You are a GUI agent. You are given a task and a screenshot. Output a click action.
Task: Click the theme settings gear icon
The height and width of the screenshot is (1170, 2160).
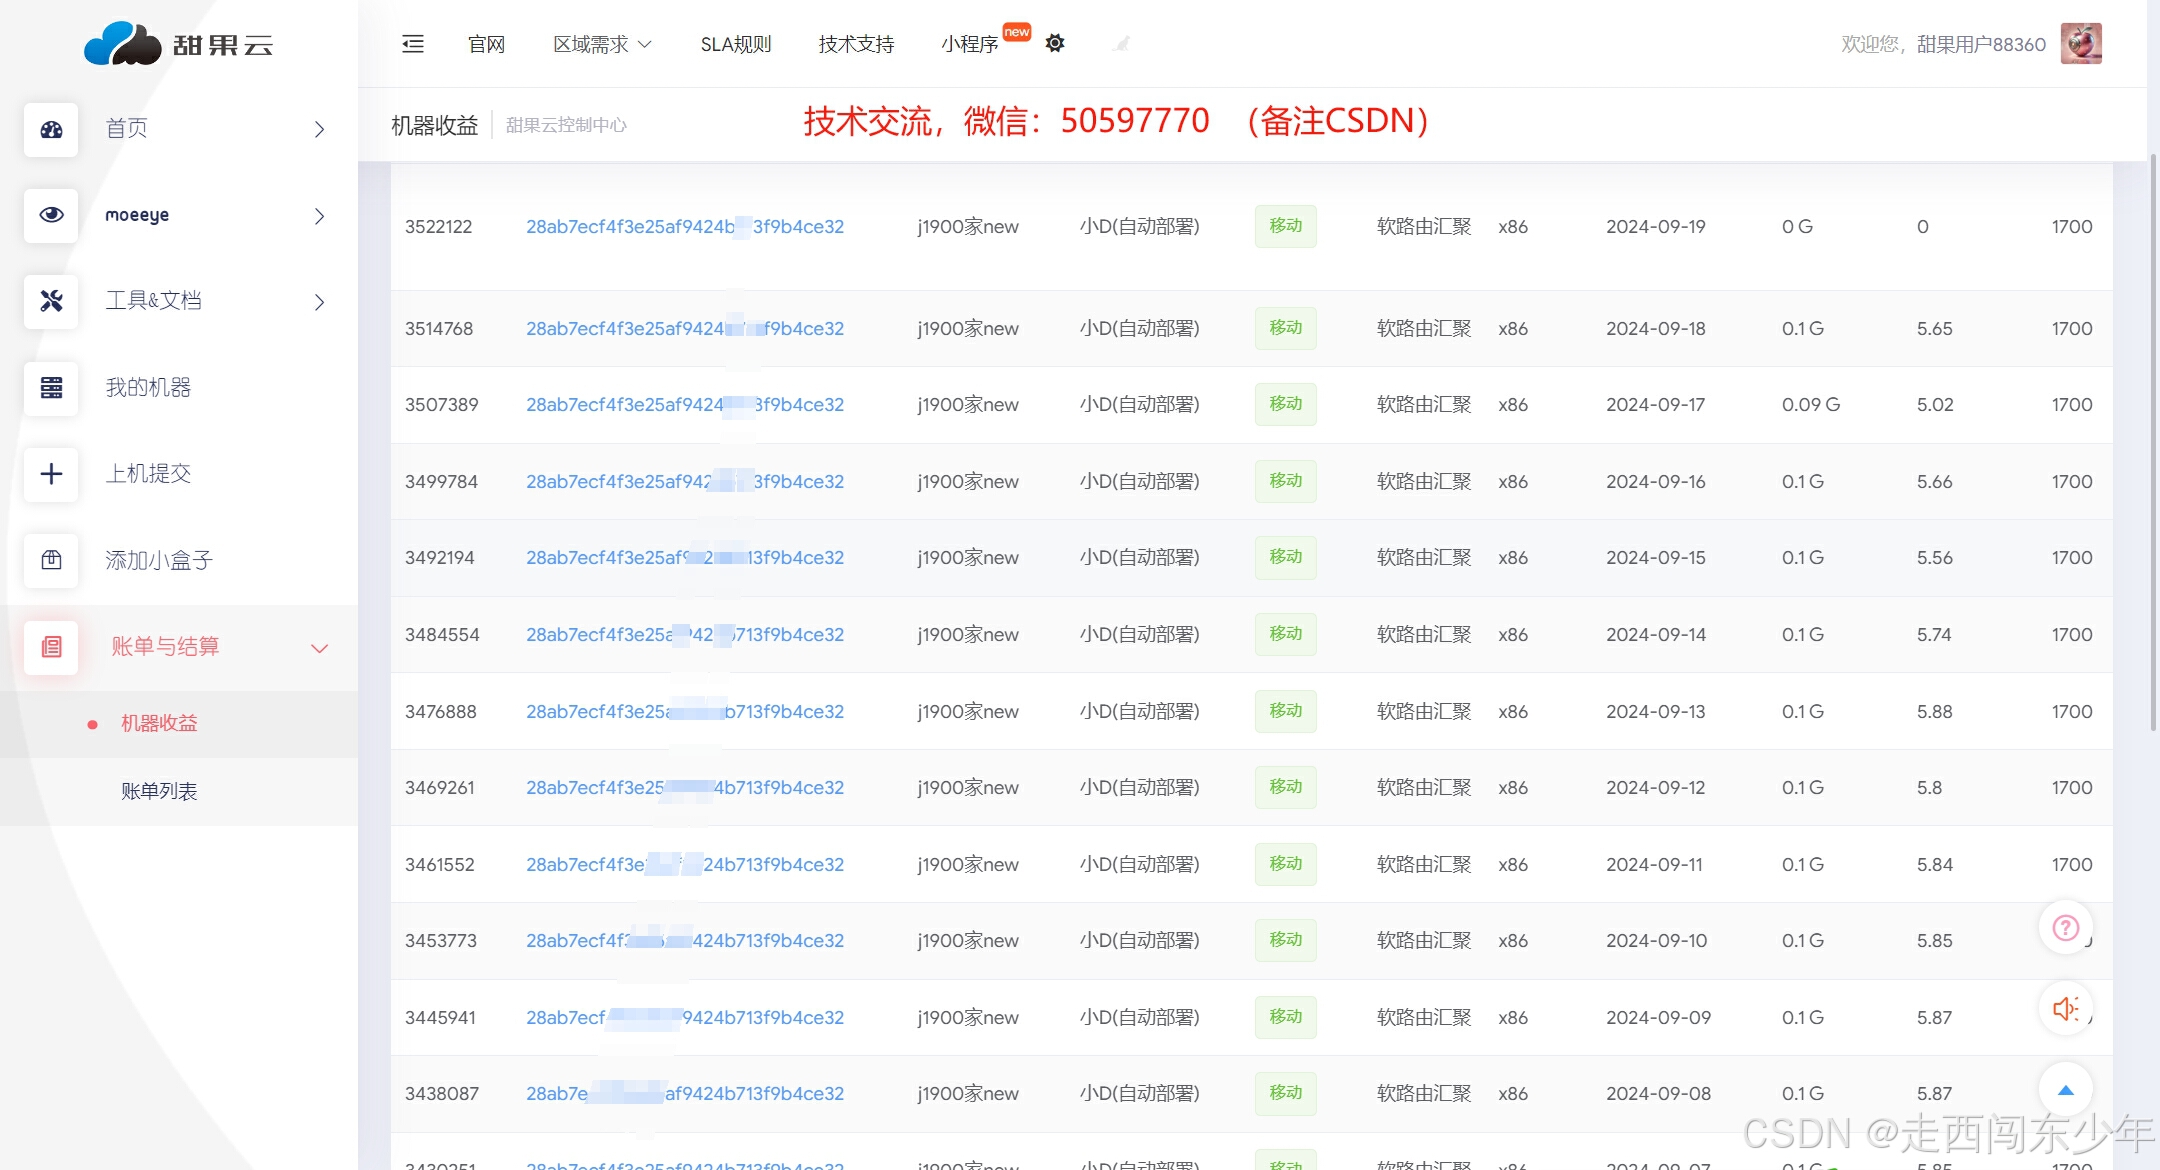1055,43
